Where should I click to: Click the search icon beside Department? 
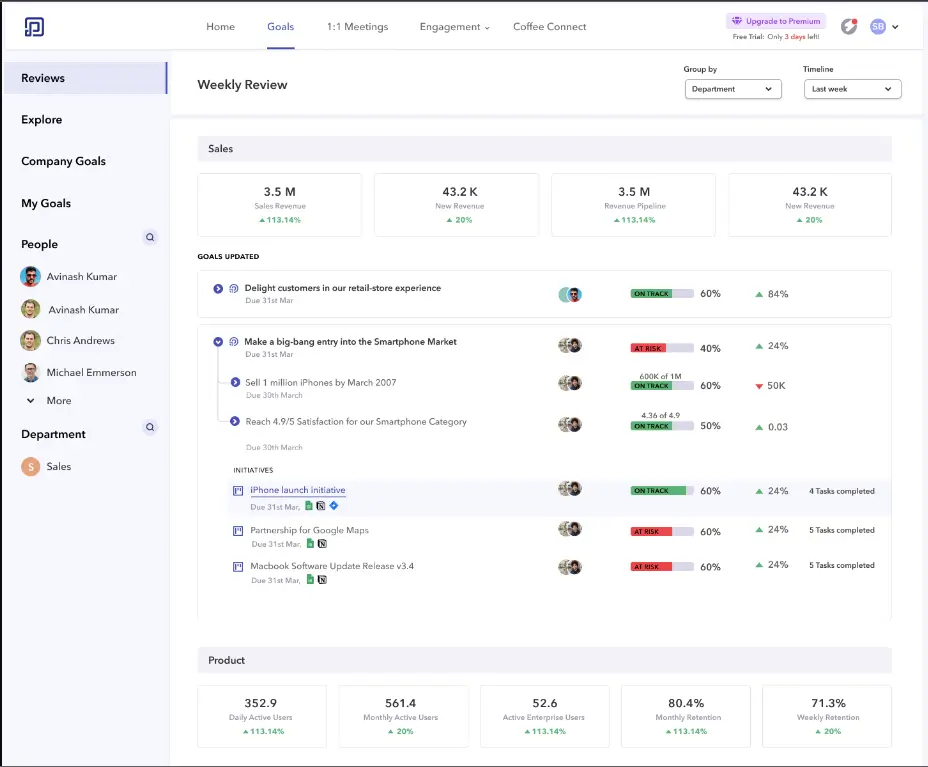click(150, 427)
